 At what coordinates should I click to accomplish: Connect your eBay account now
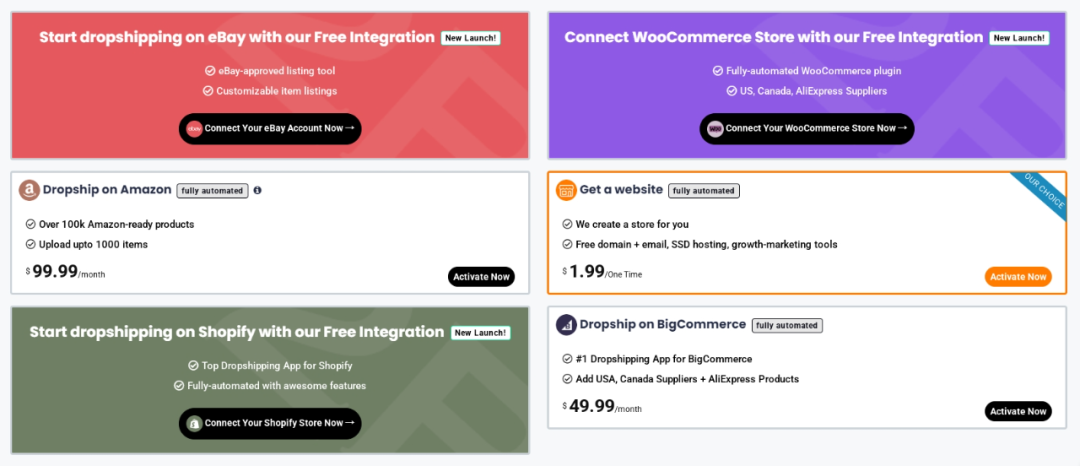(x=270, y=128)
